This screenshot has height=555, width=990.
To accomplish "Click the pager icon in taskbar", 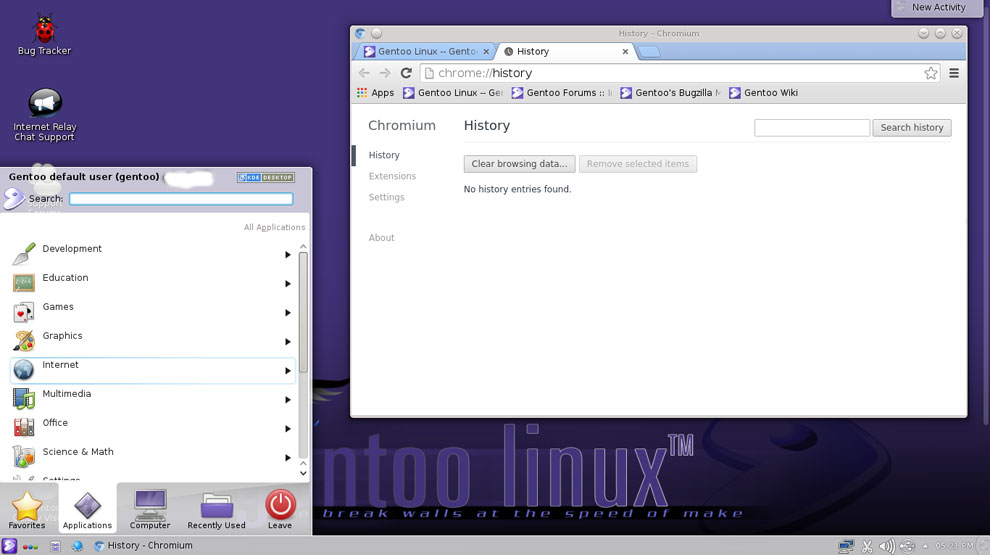I will 56,546.
